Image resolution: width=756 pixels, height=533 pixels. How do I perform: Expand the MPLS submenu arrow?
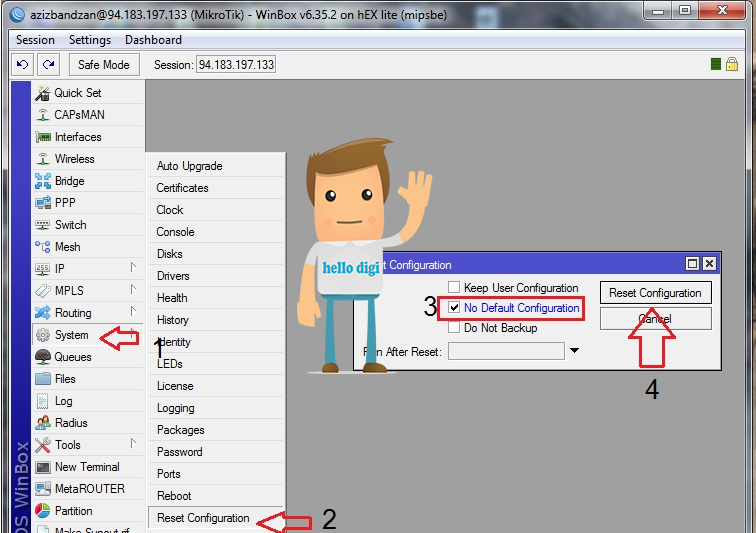point(133,289)
